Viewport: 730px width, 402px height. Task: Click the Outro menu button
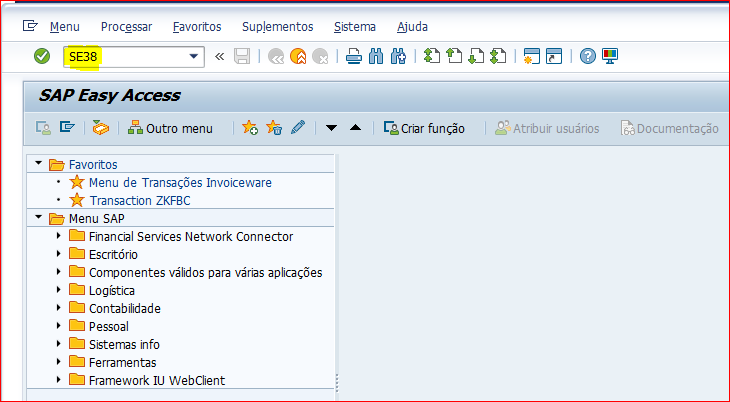pyautogui.click(x=170, y=128)
